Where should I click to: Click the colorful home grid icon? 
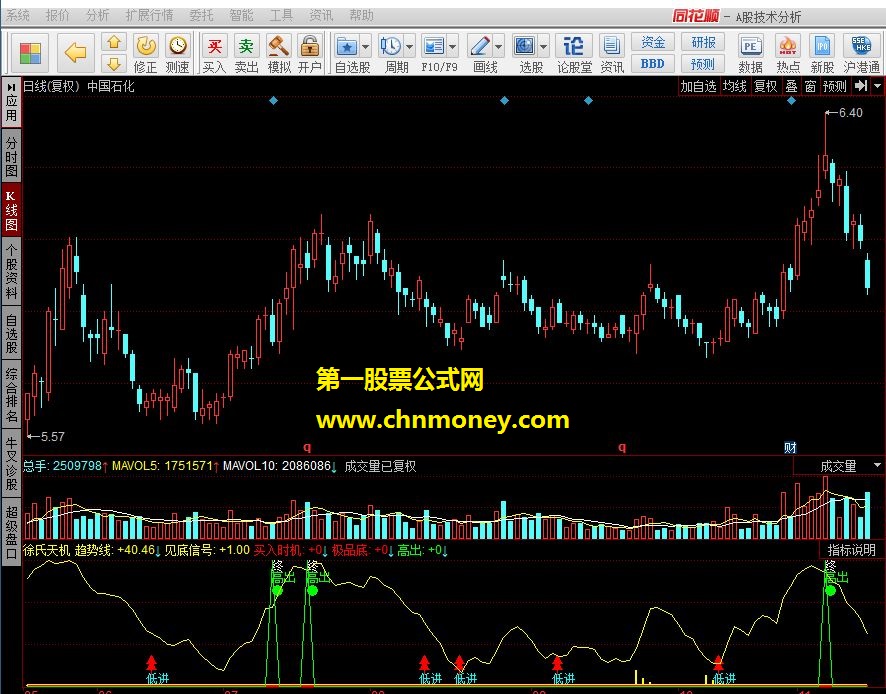click(30, 54)
